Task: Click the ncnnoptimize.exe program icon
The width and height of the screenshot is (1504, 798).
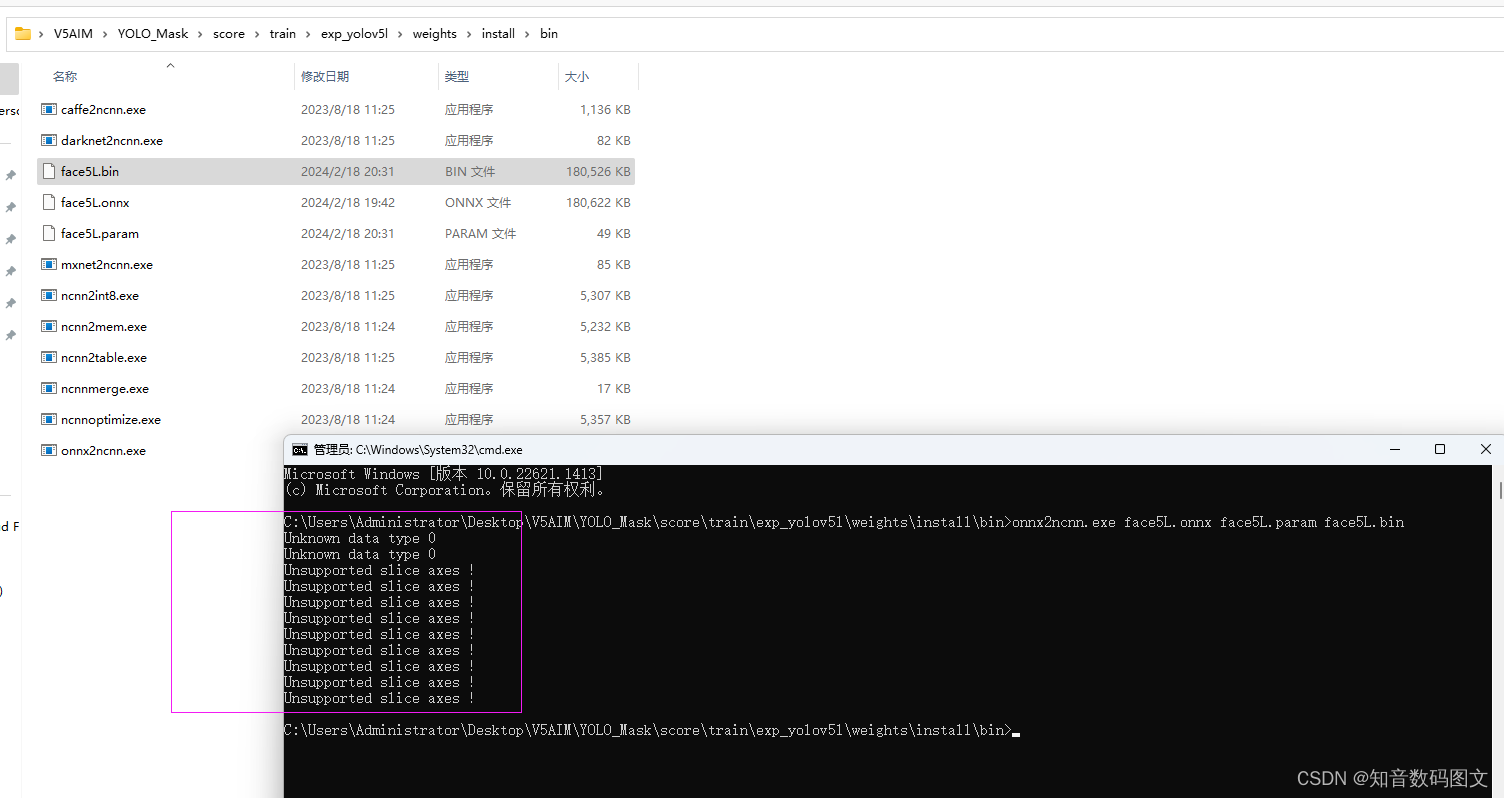Action: point(49,419)
